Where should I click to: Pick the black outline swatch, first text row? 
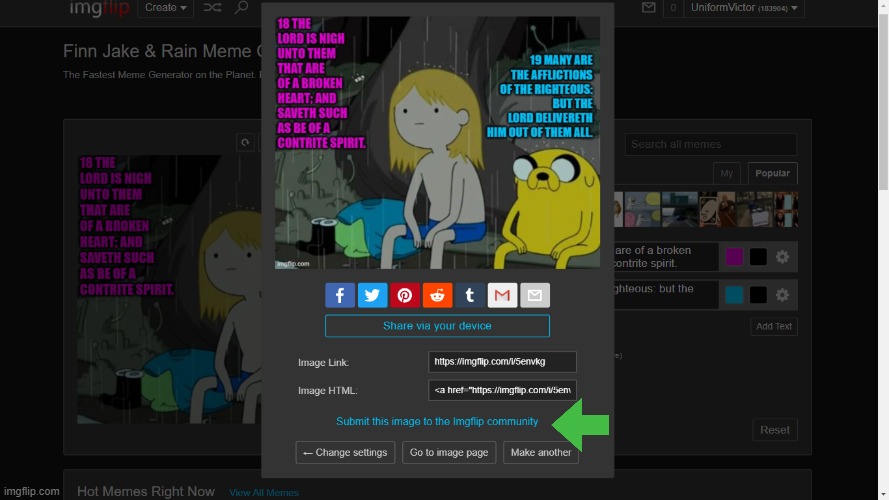tap(758, 257)
